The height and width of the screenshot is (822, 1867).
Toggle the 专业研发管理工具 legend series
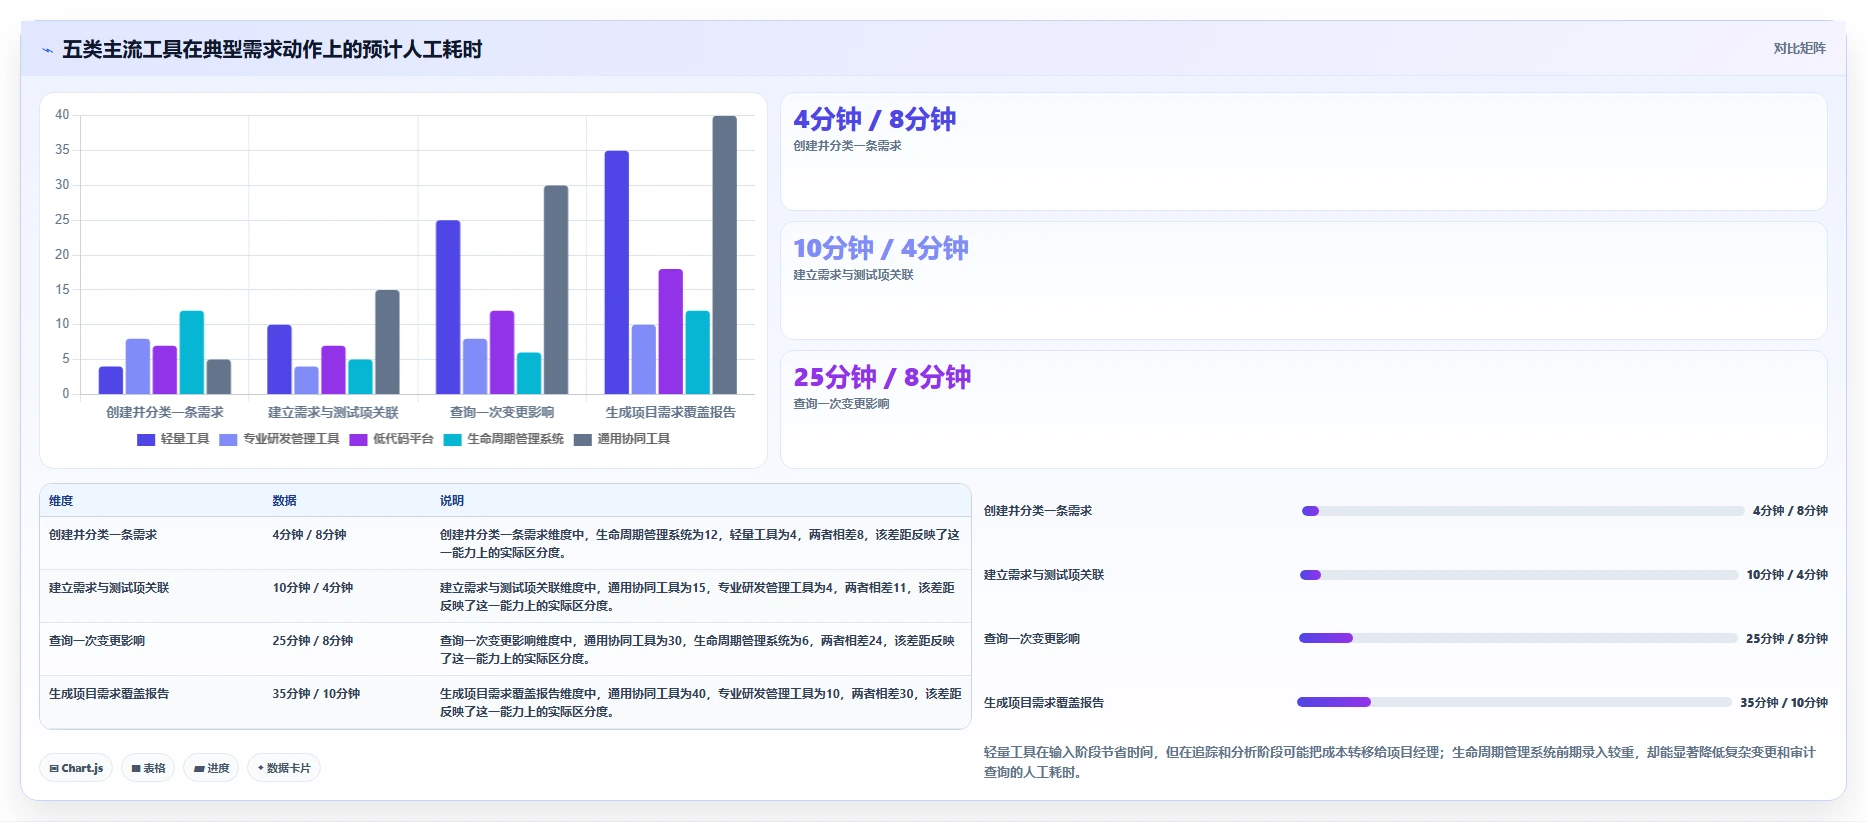click(279, 439)
